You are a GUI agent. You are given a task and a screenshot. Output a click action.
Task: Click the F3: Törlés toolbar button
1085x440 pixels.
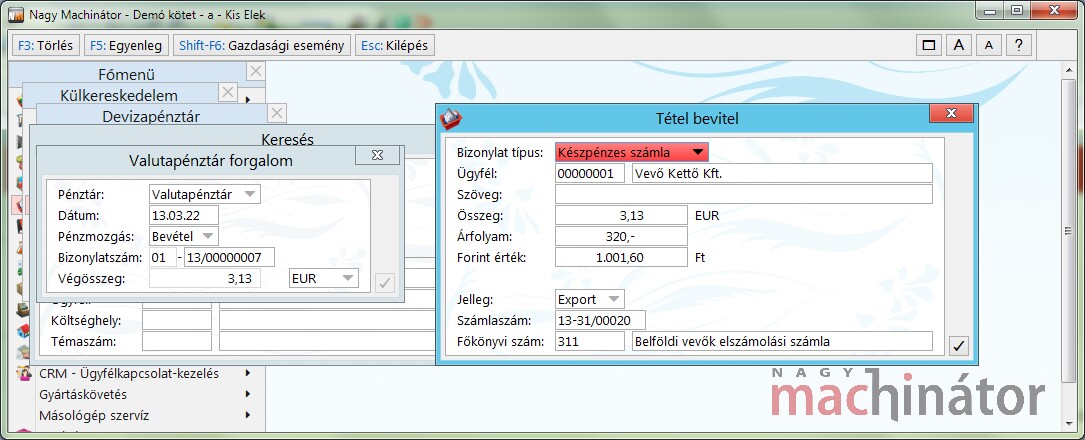click(46, 46)
